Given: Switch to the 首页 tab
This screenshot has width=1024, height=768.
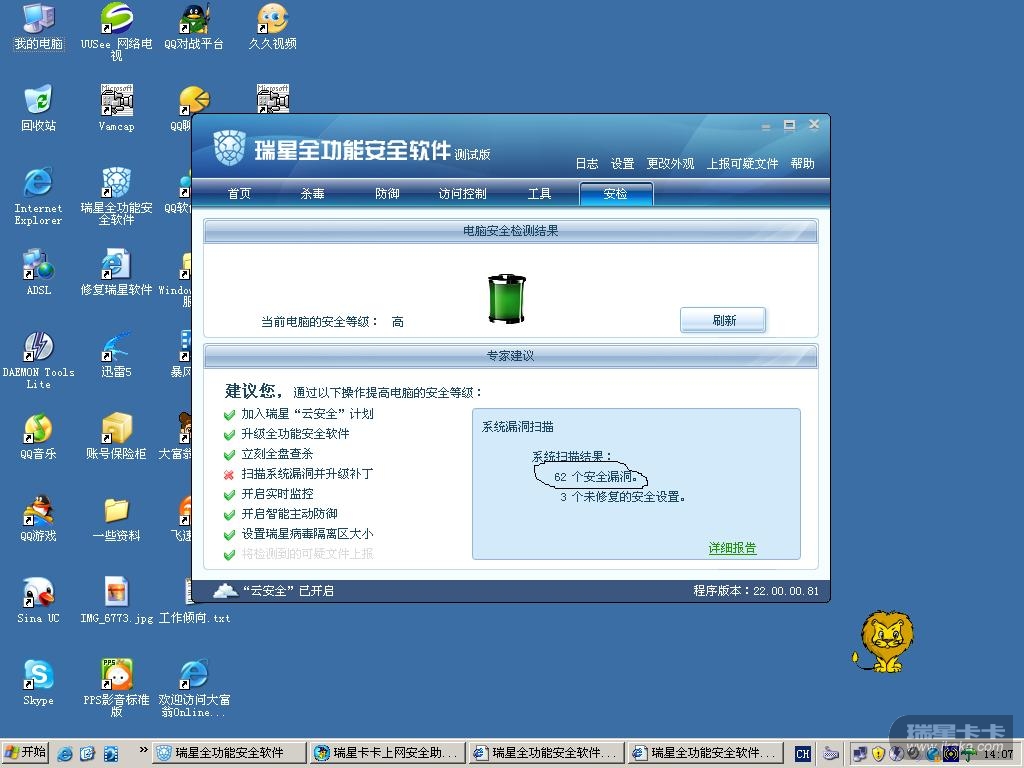Looking at the screenshot, I should (239, 194).
